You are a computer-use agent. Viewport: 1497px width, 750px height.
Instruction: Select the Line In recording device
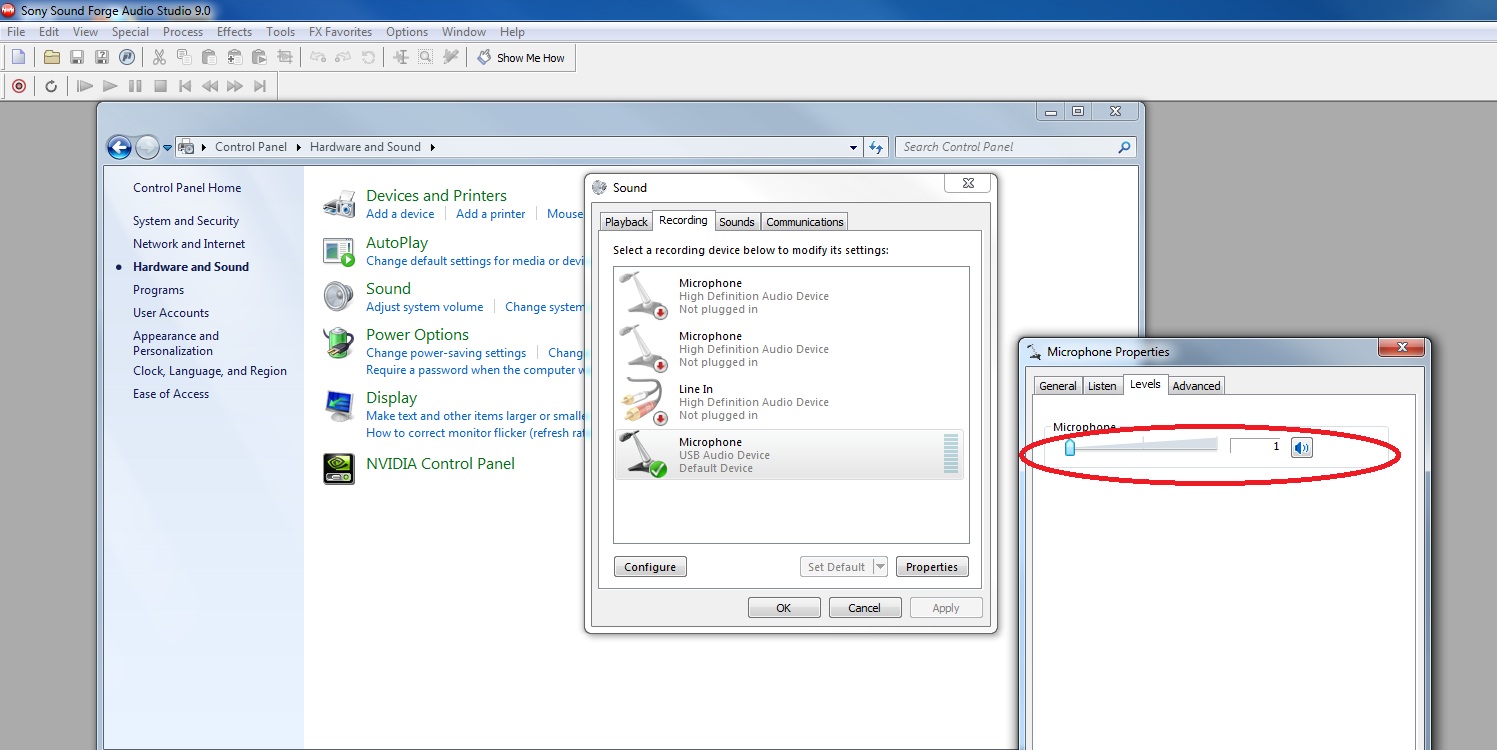point(789,402)
